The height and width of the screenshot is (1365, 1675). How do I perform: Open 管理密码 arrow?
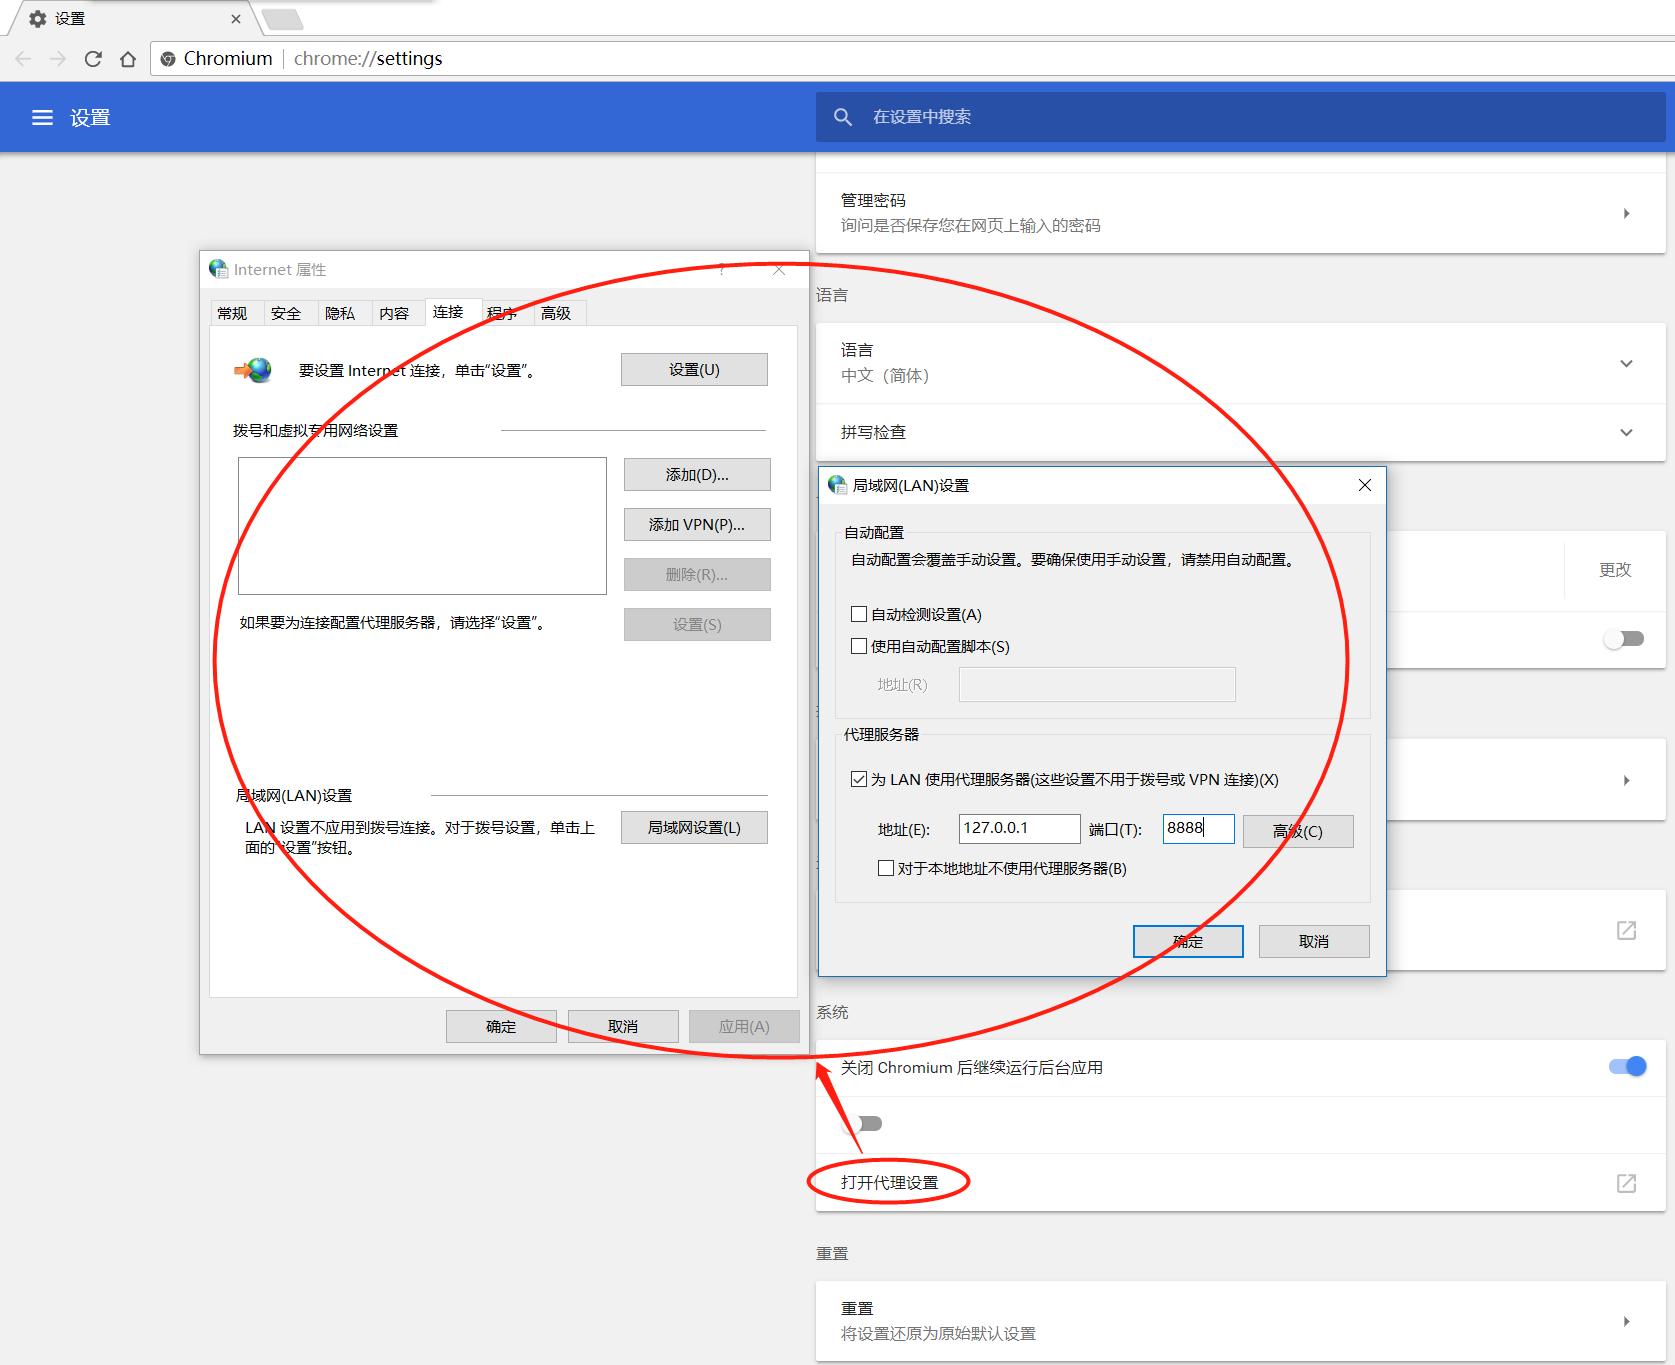click(x=1627, y=213)
